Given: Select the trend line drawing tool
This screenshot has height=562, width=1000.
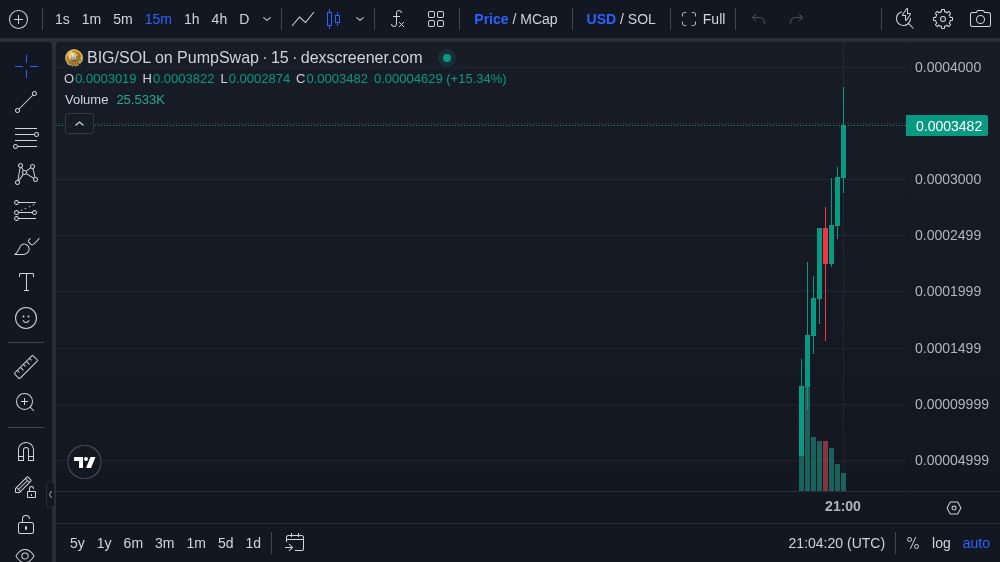Looking at the screenshot, I should [26, 102].
